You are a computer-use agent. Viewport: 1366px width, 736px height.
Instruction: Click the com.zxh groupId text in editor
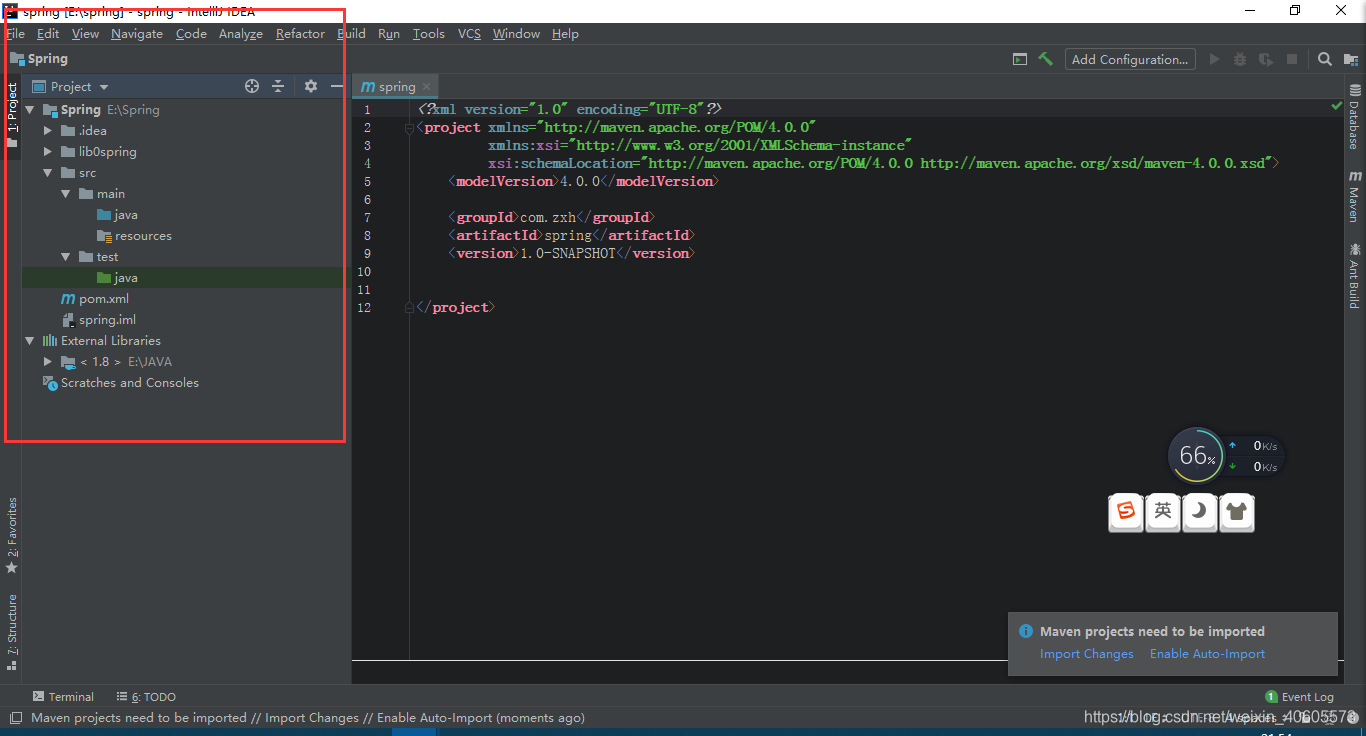[548, 217]
